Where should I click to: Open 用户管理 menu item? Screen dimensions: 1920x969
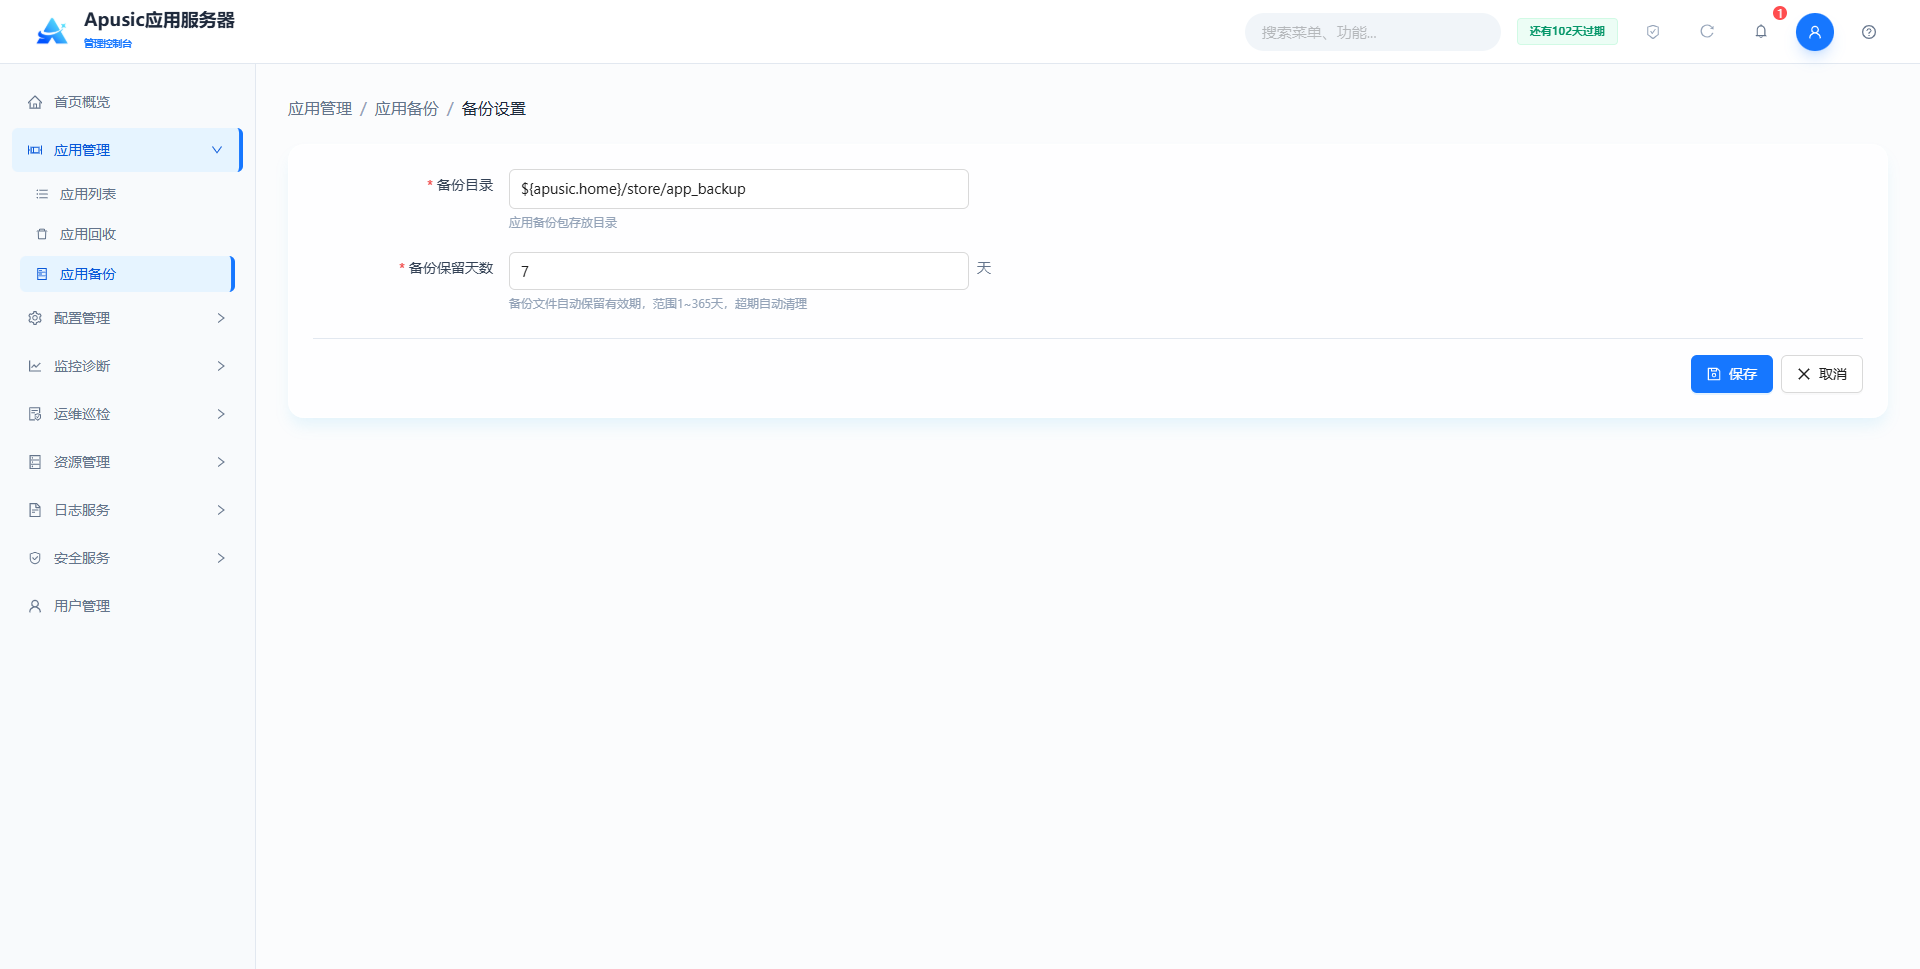(x=127, y=606)
